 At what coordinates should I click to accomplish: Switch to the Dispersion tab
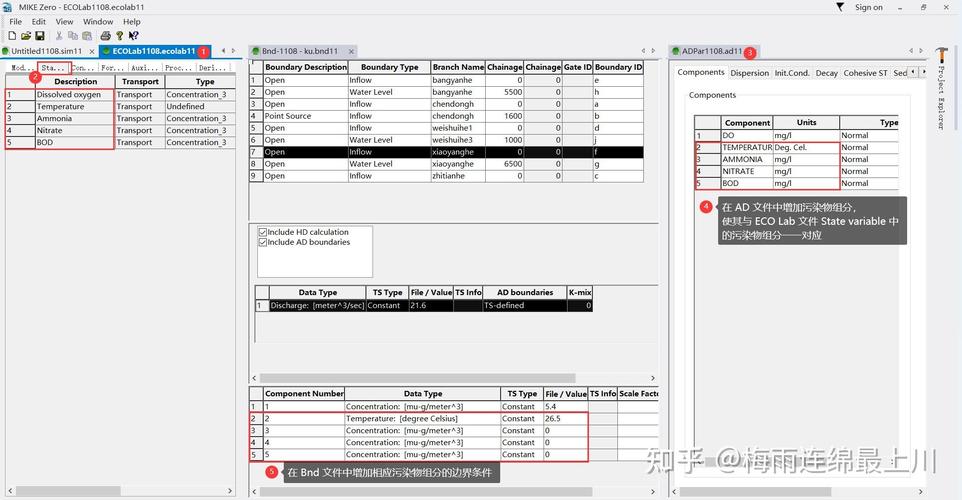[749, 72]
